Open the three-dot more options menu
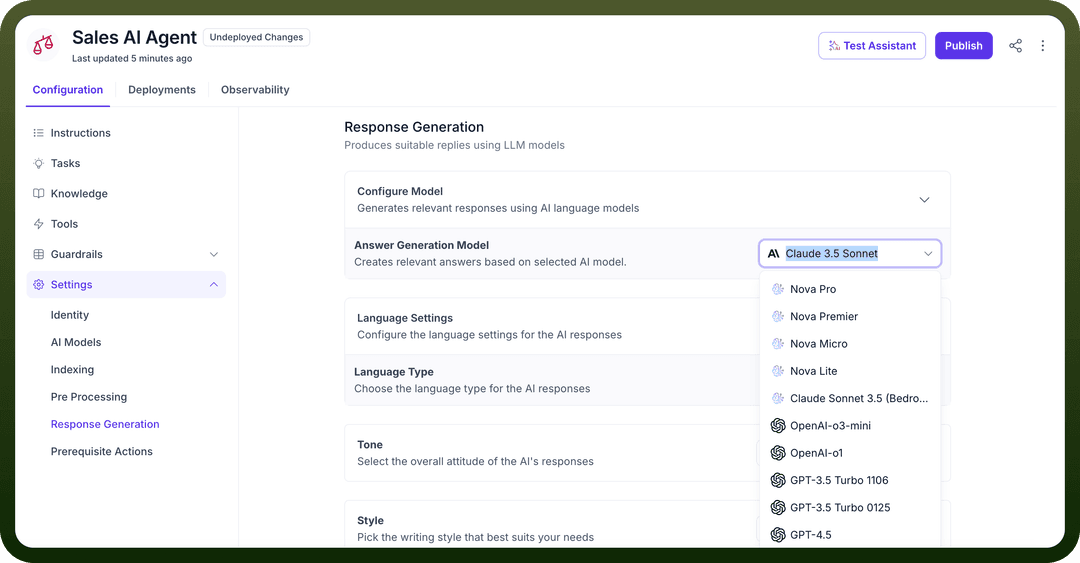The image size is (1080, 563). 1043,45
